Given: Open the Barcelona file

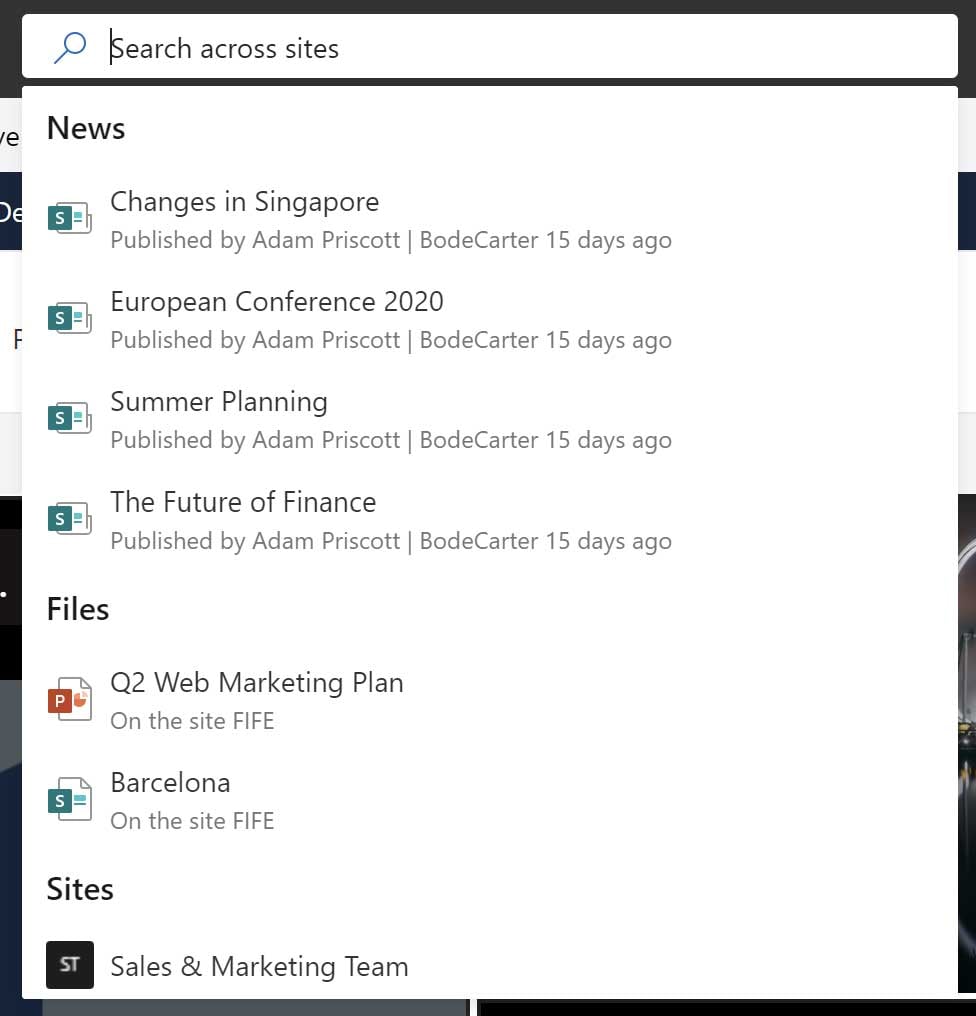Looking at the screenshot, I should 170,782.
